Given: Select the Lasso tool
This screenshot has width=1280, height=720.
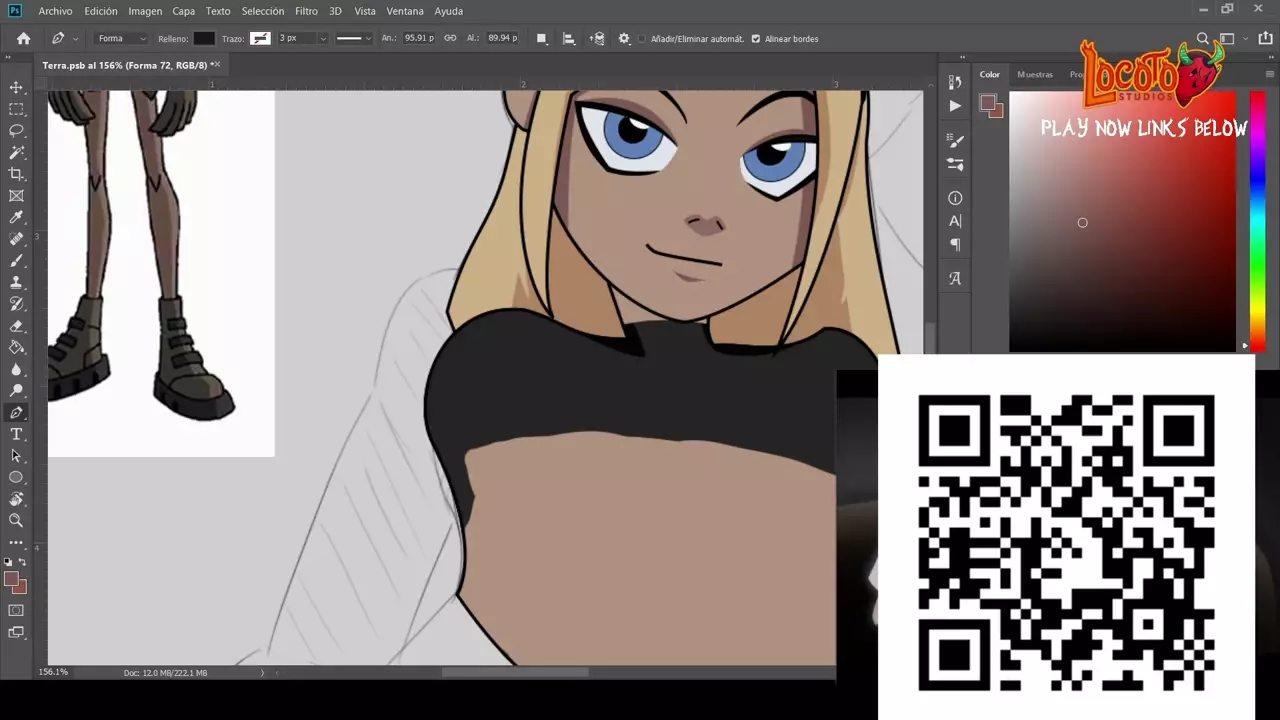Looking at the screenshot, I should click(16, 131).
